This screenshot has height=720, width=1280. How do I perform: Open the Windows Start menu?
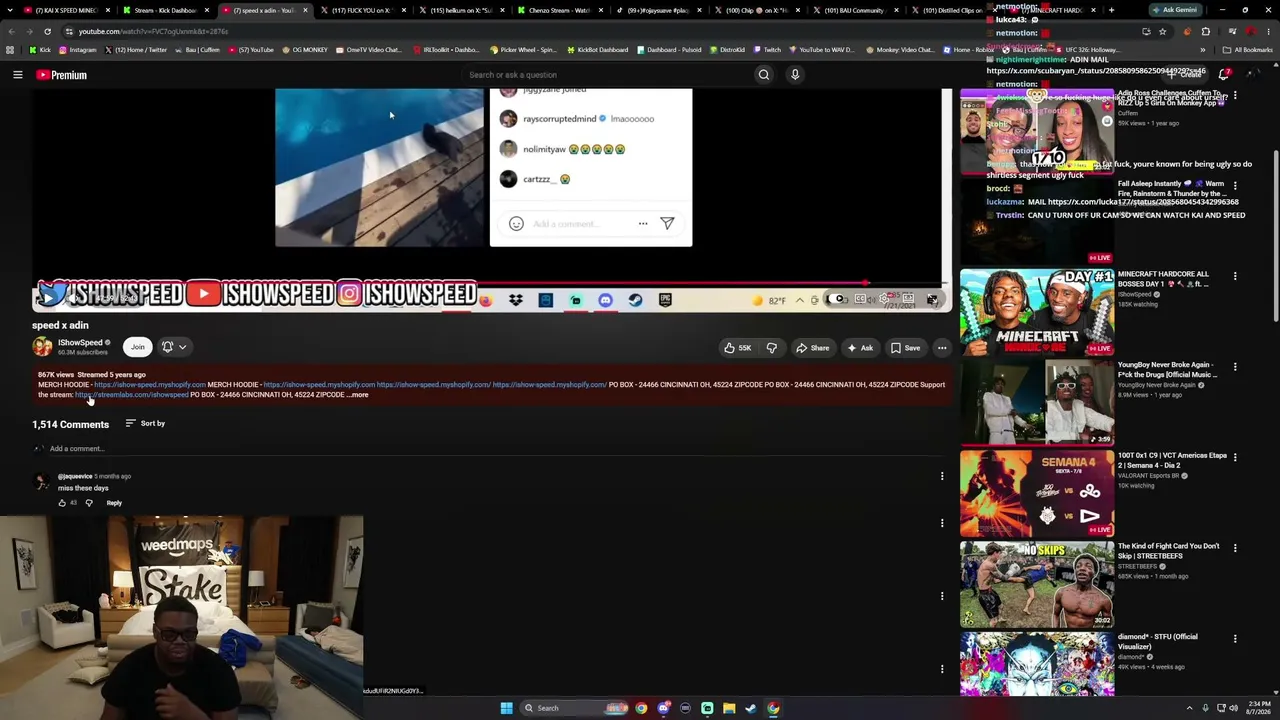coord(506,708)
